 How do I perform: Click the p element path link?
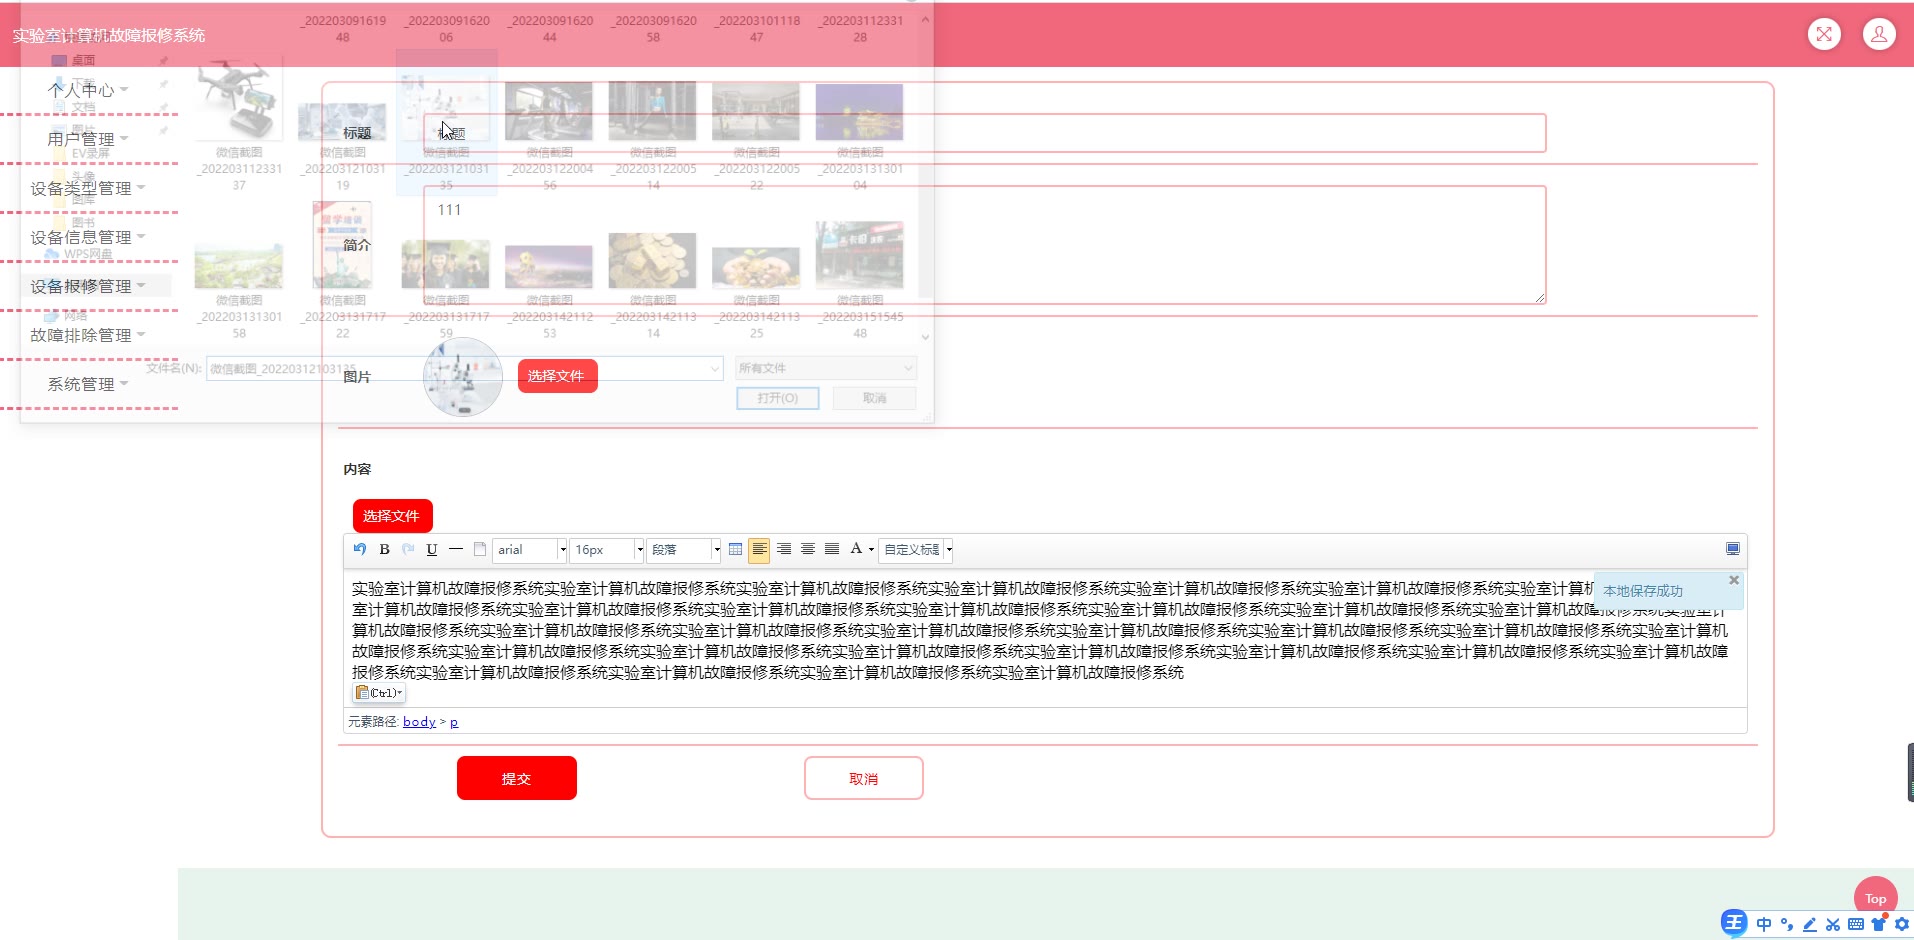[x=454, y=722]
